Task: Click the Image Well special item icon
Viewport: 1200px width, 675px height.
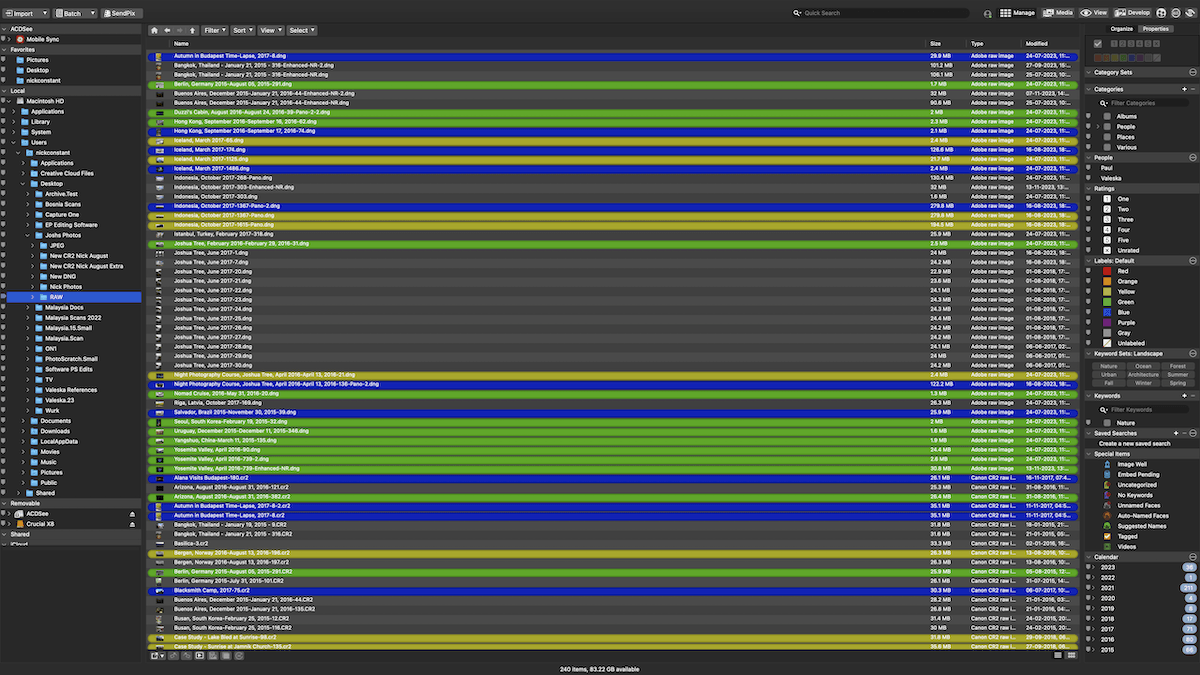Action: coord(1108,464)
